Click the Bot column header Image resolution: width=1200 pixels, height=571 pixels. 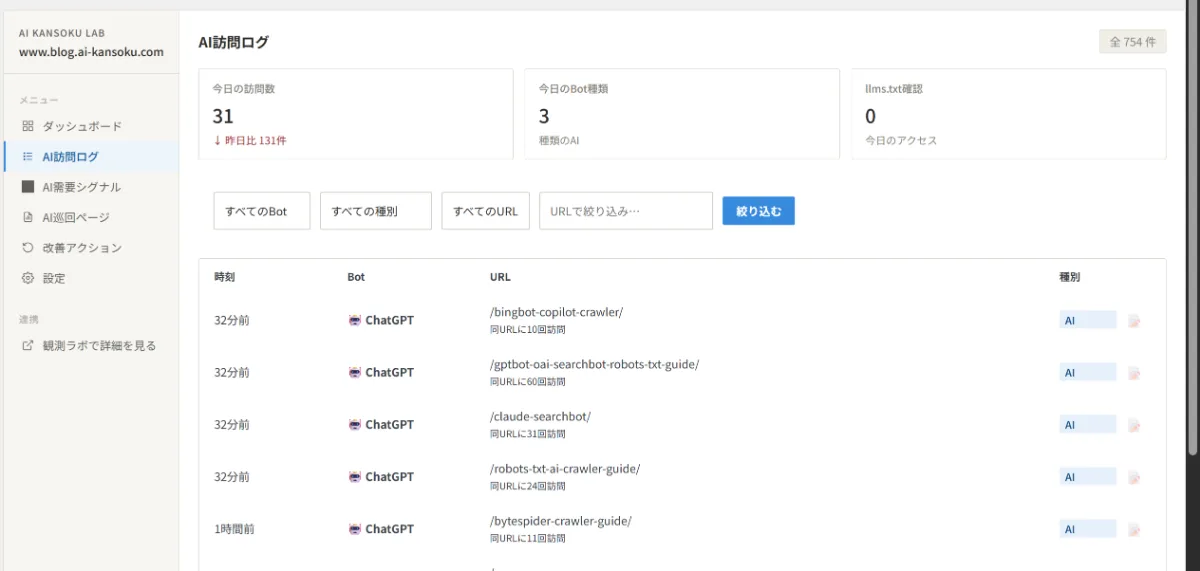pyautogui.click(x=356, y=276)
